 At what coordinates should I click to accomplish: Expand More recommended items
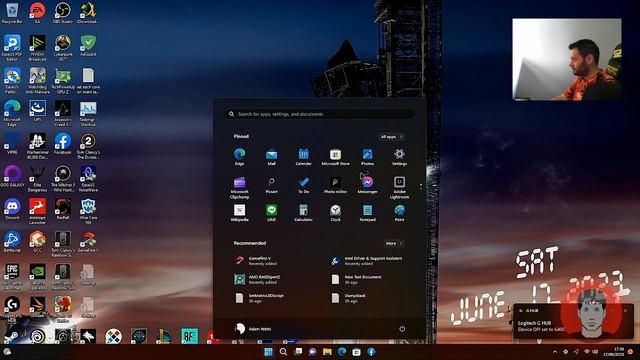(x=394, y=243)
